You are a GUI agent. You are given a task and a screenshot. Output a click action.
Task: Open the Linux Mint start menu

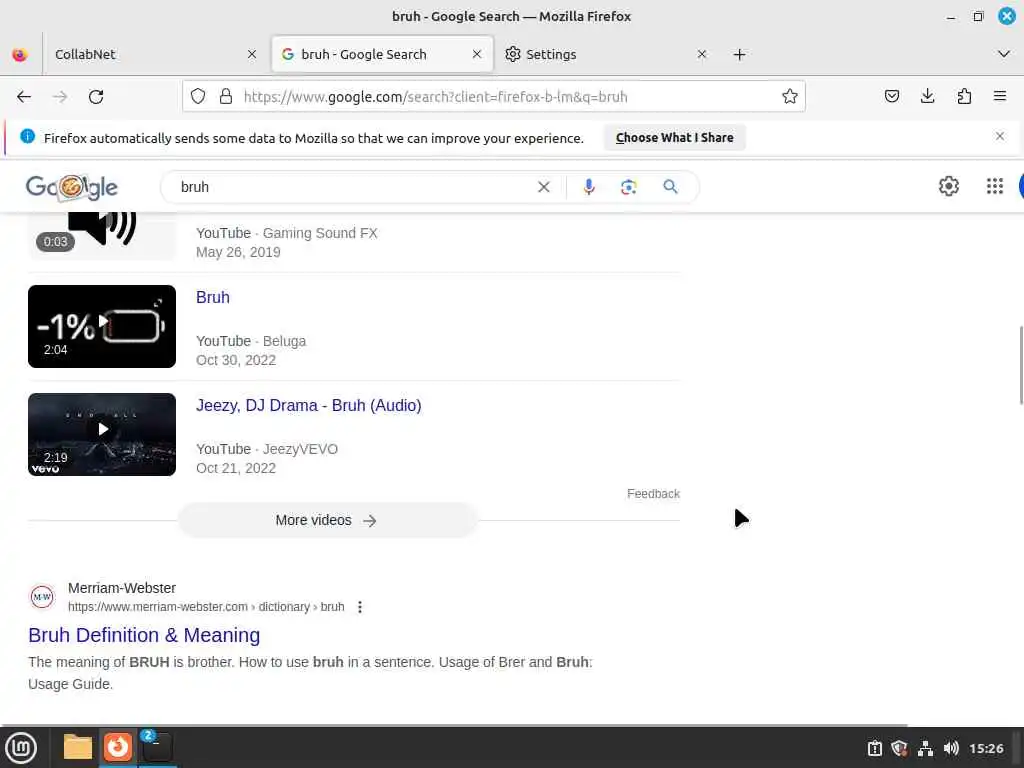[21, 748]
